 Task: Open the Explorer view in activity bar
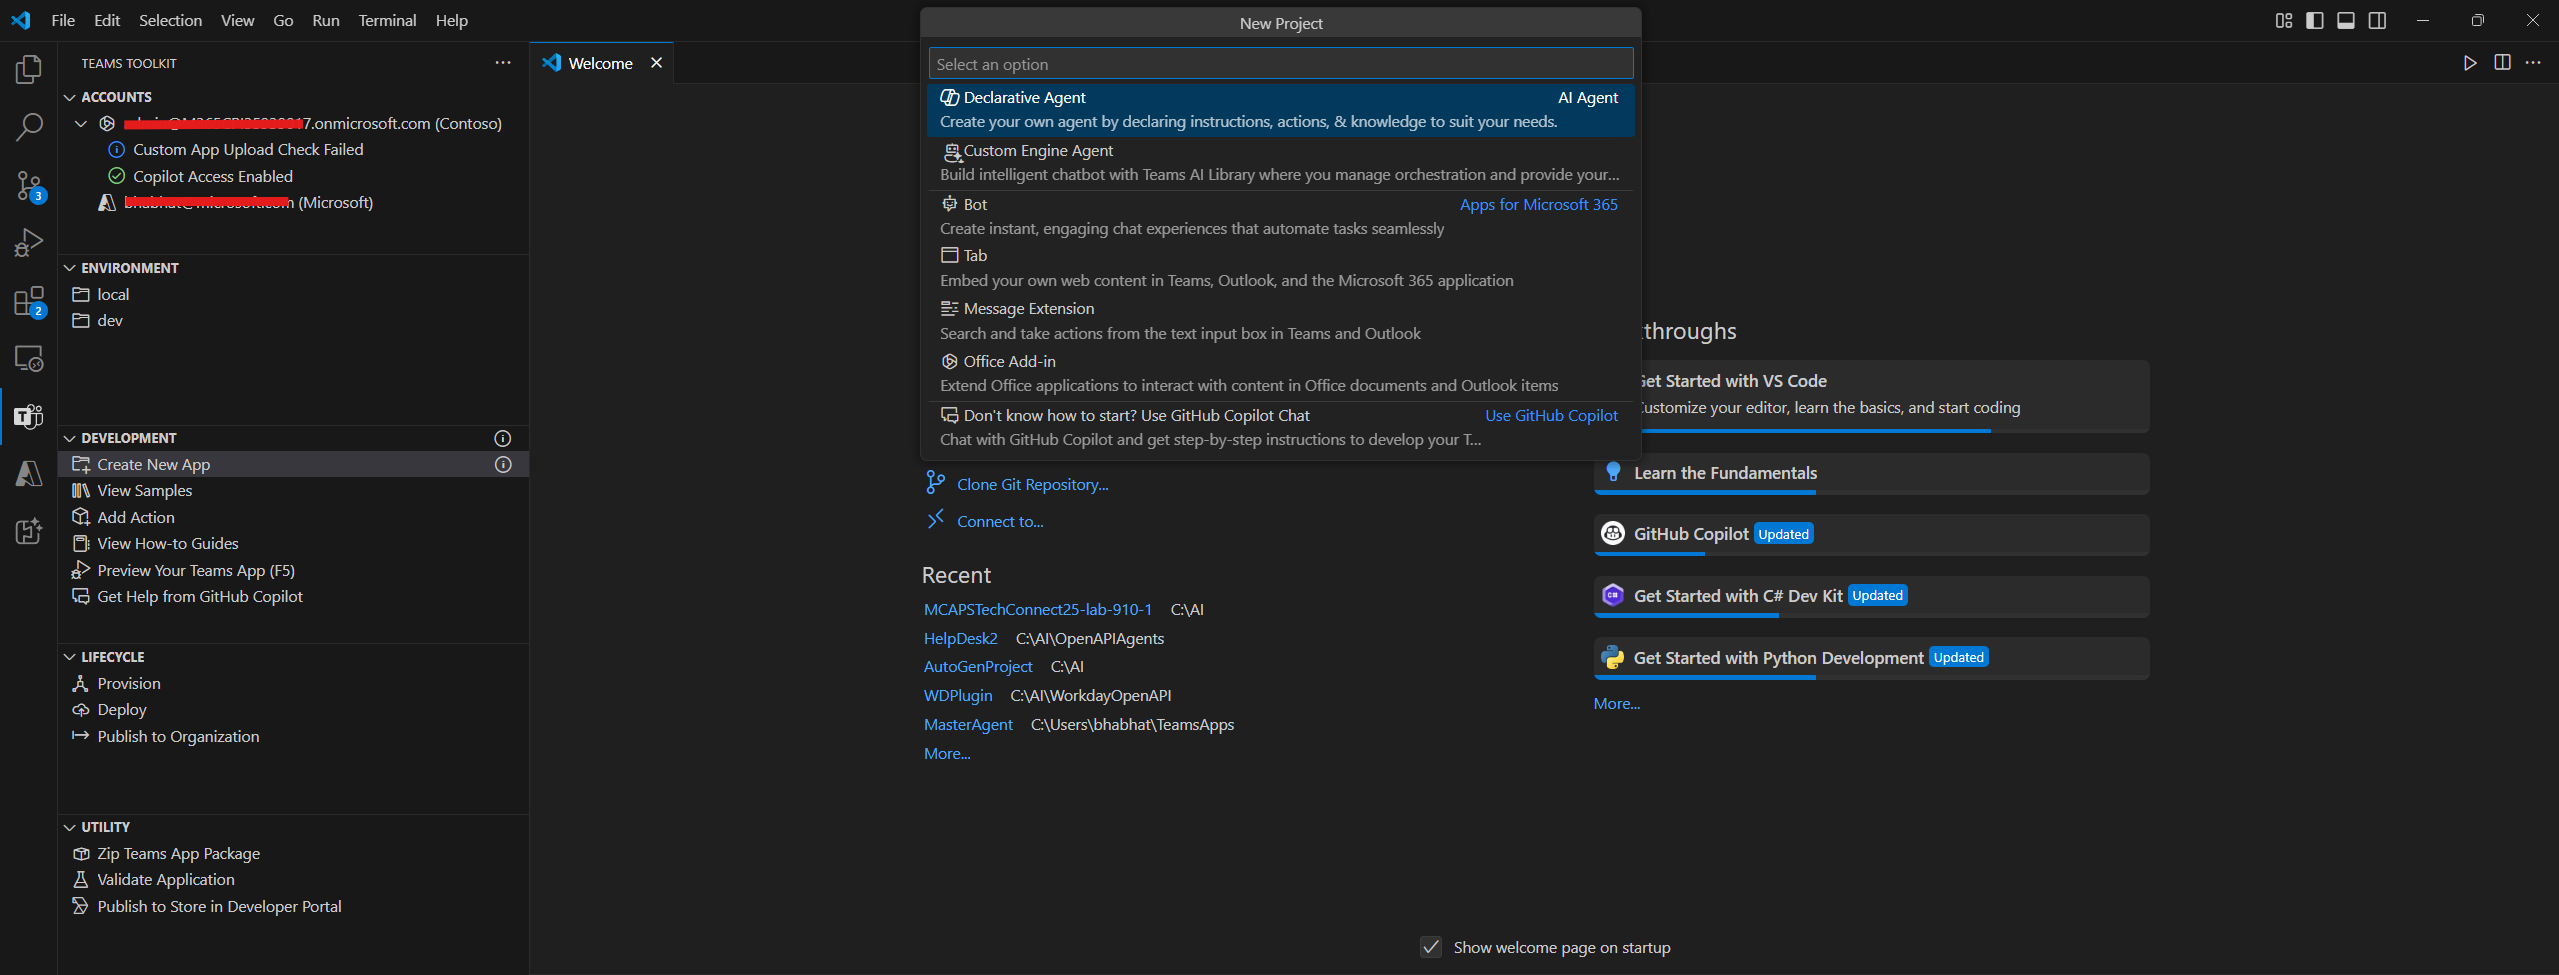pos(29,69)
